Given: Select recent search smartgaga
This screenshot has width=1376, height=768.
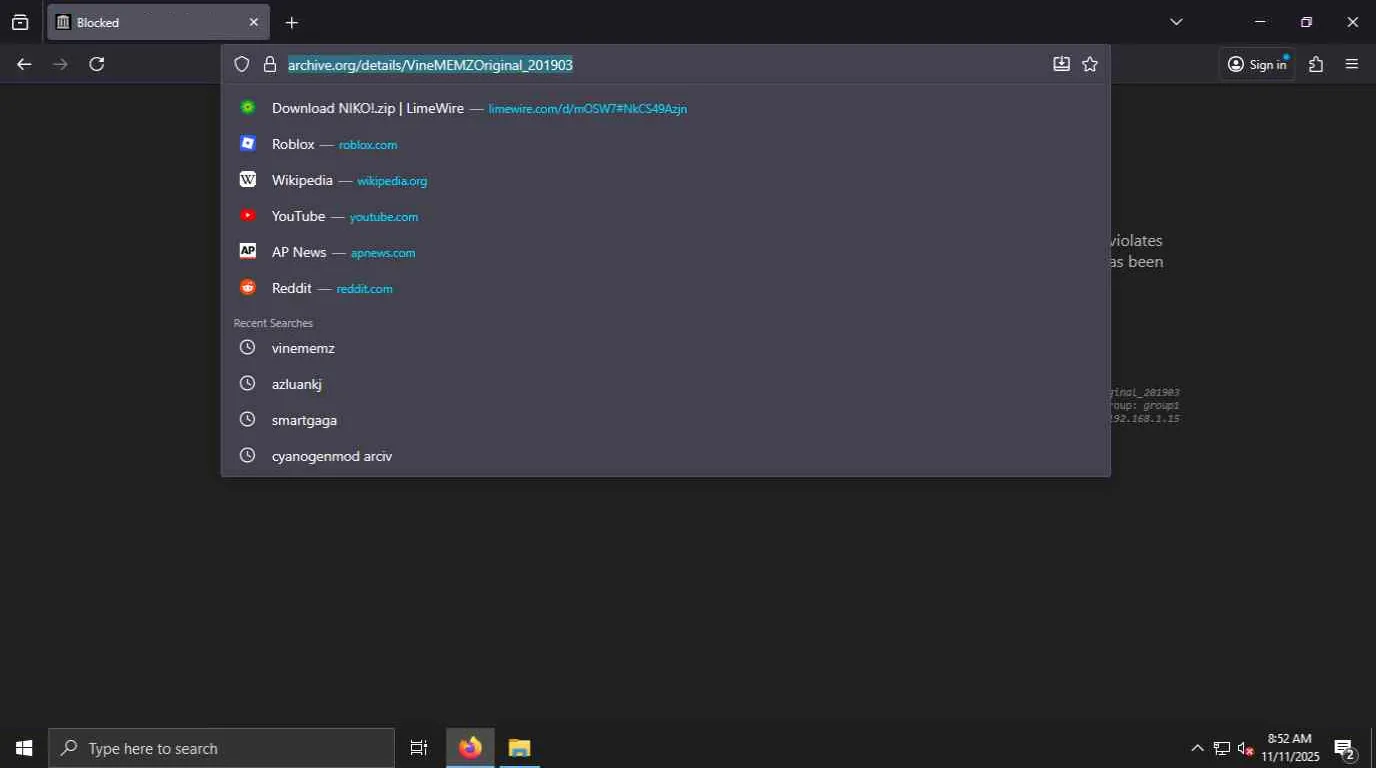Looking at the screenshot, I should click(665, 420).
